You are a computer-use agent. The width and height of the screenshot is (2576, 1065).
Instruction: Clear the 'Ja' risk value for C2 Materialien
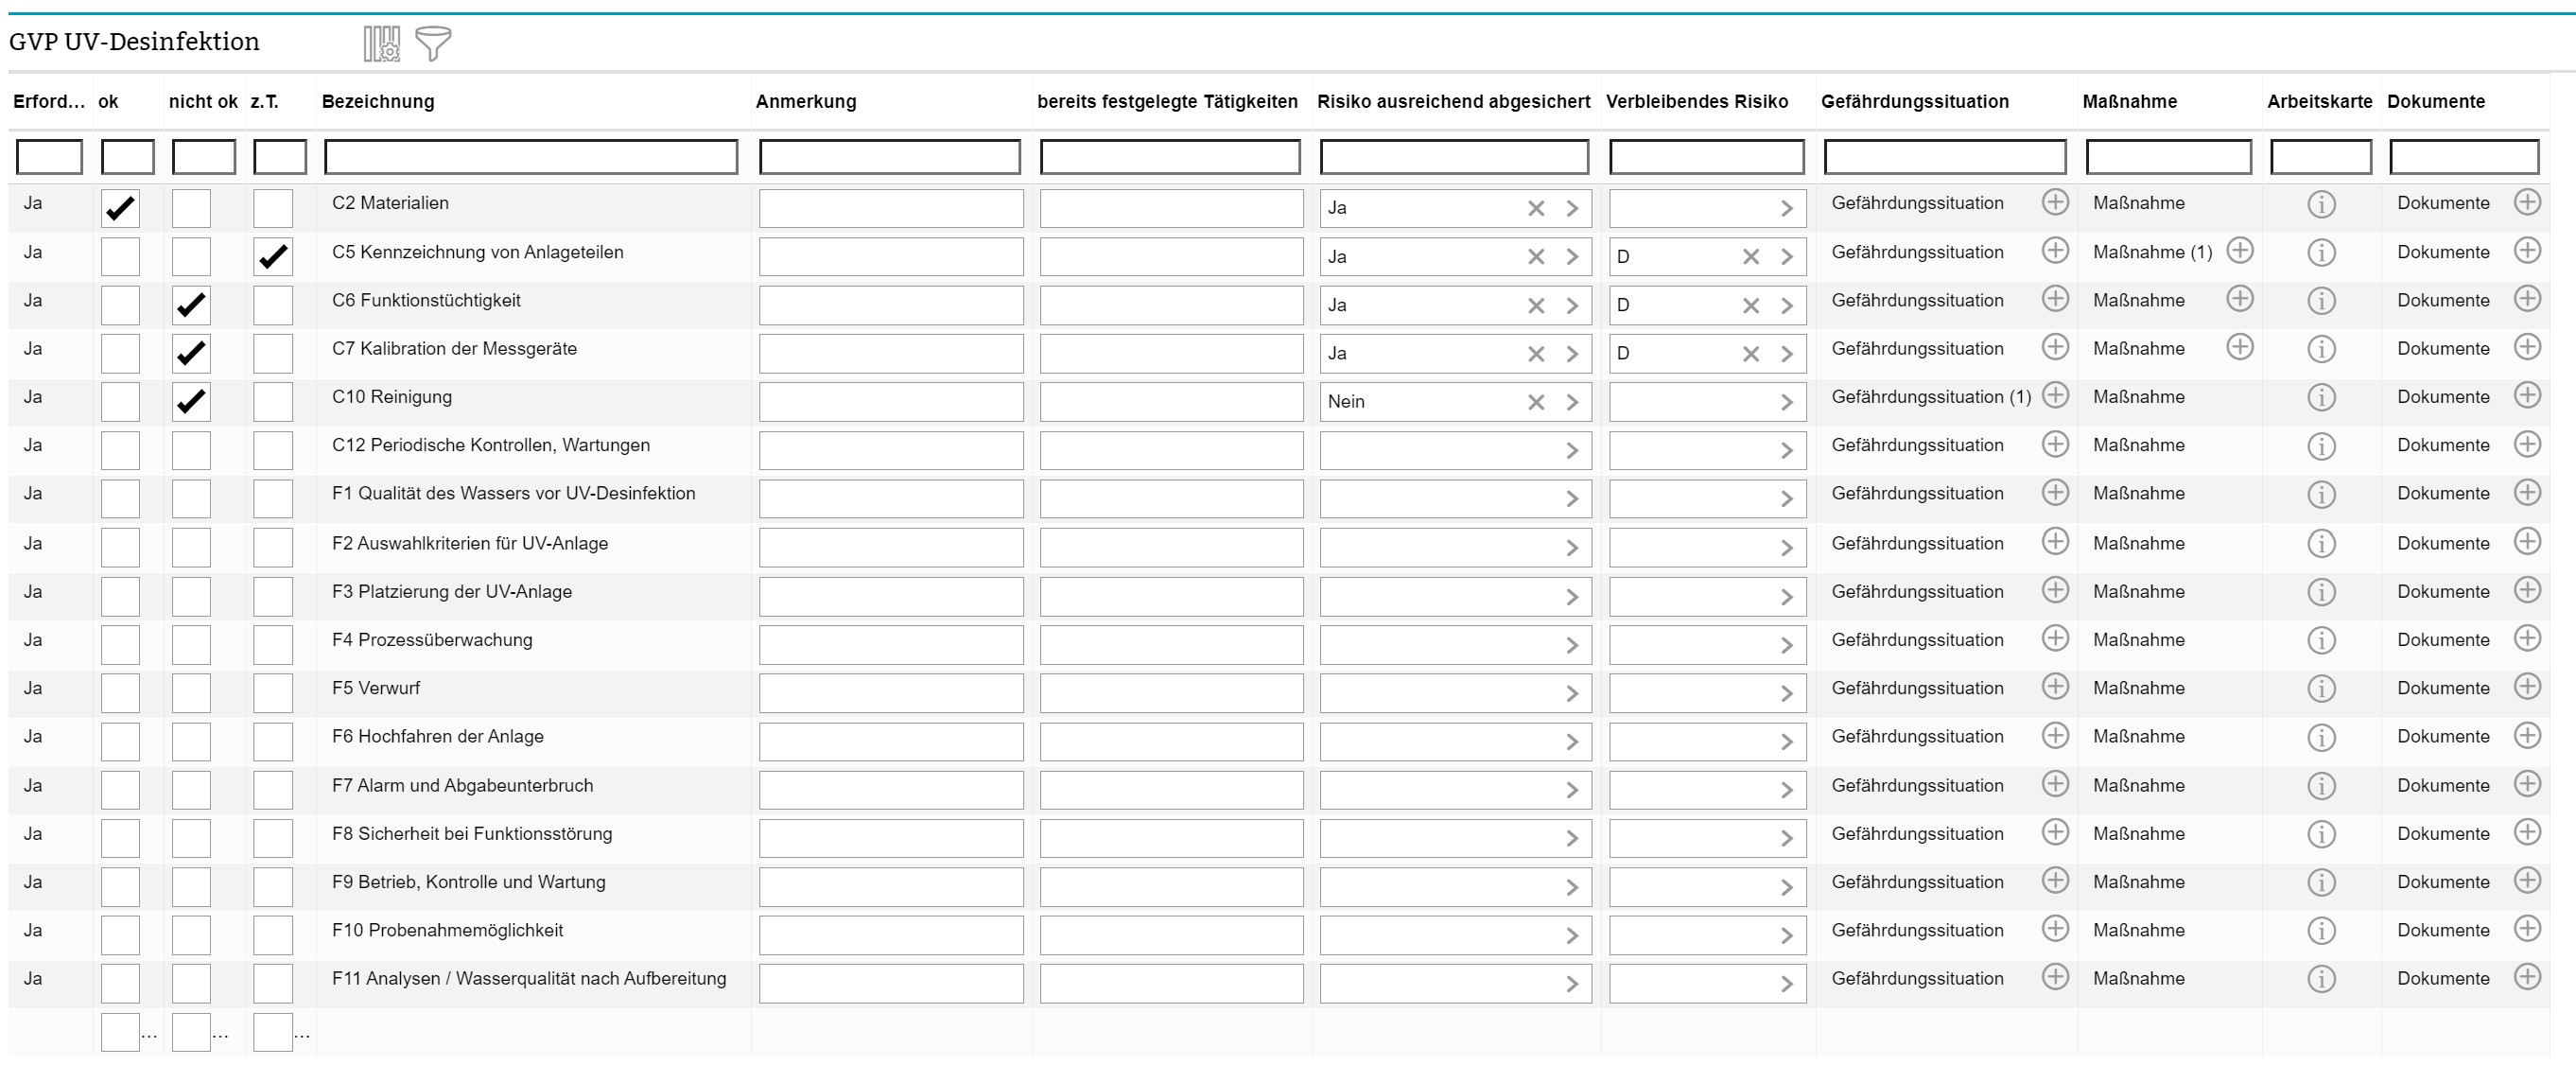click(x=1537, y=208)
